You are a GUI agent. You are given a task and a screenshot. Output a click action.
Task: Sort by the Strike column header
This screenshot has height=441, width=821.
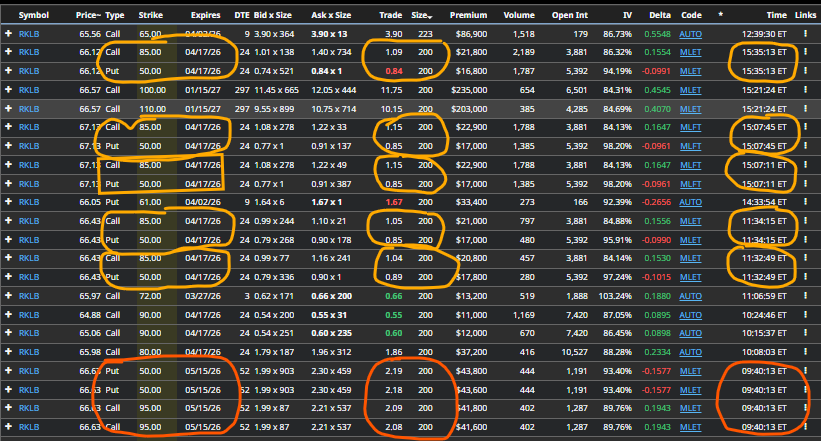point(150,15)
